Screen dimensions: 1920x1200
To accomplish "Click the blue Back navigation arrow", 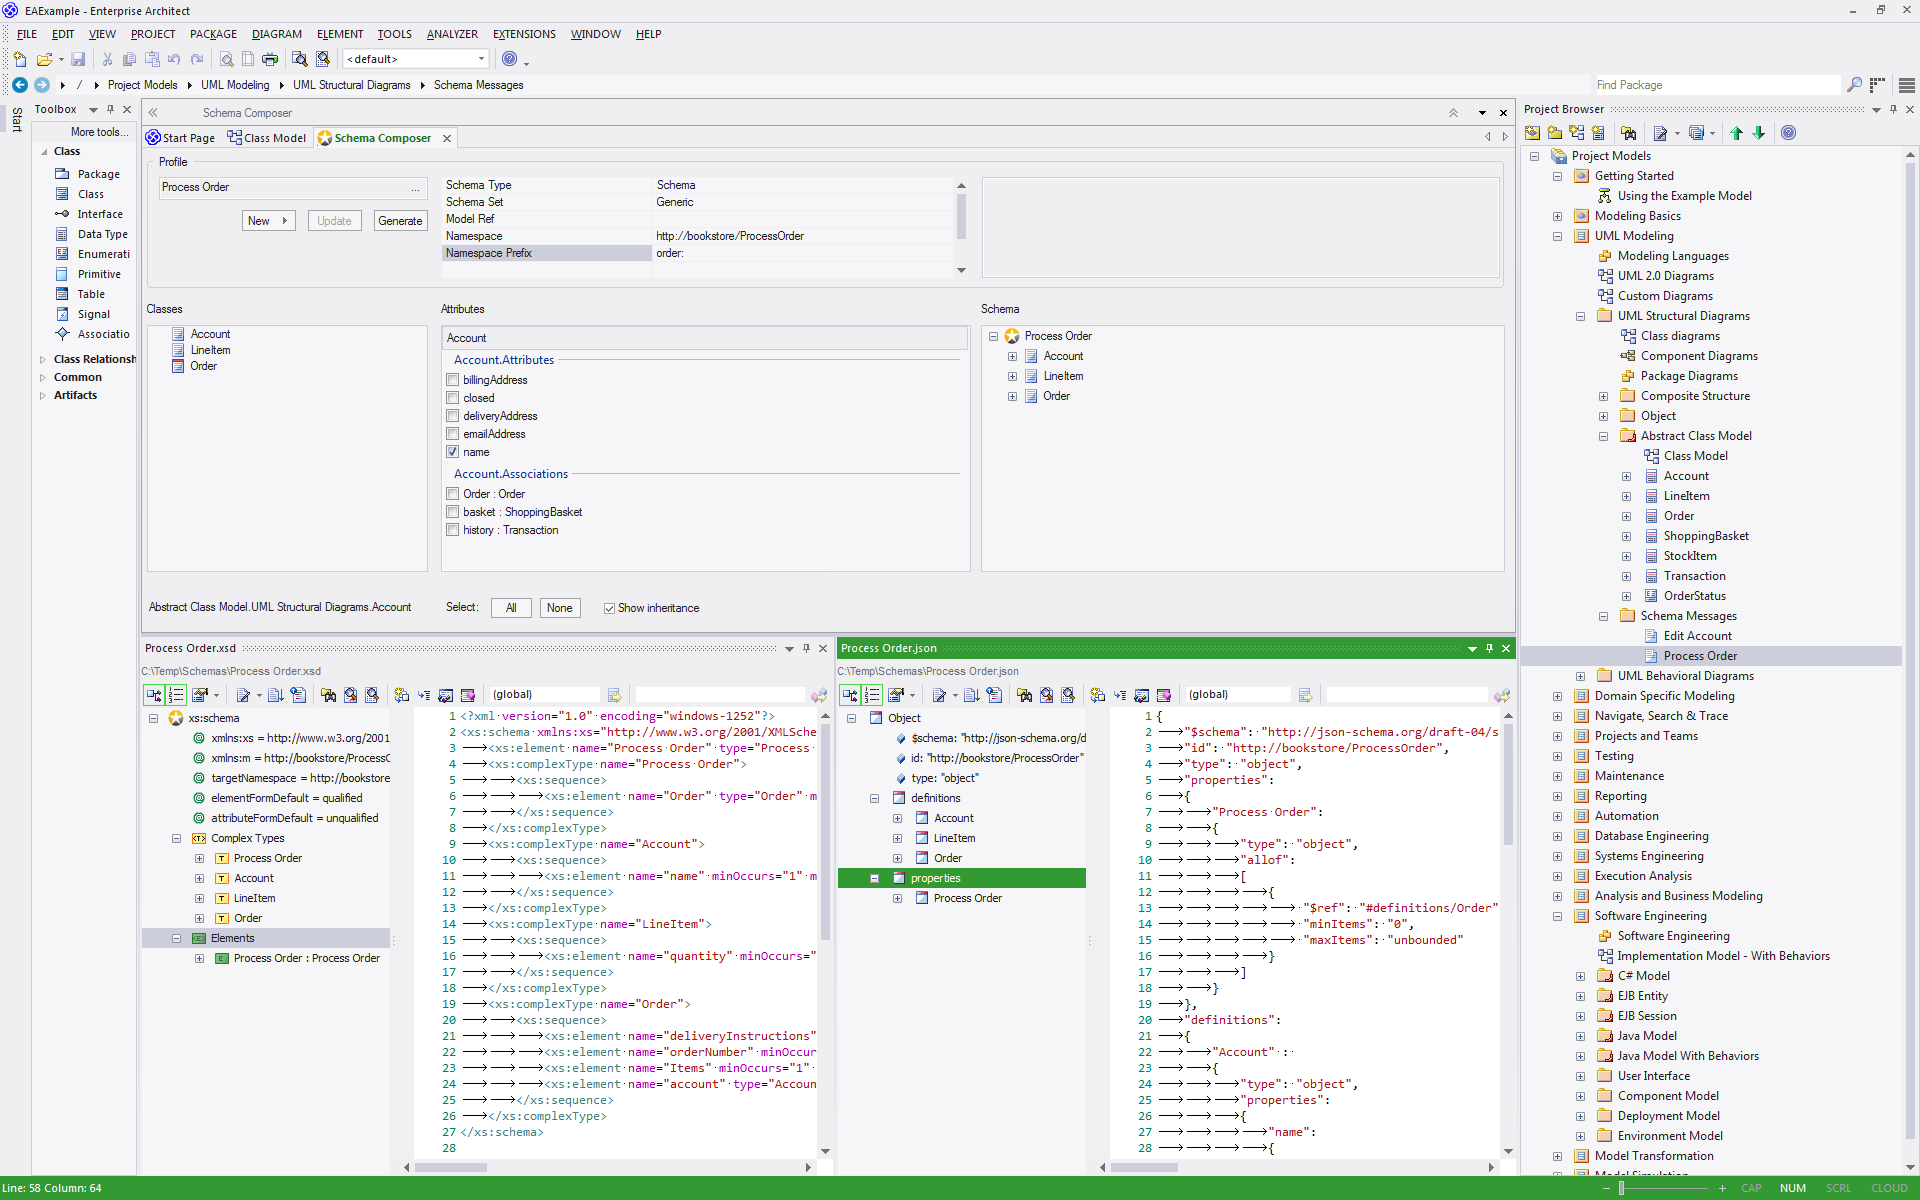I will [20, 85].
